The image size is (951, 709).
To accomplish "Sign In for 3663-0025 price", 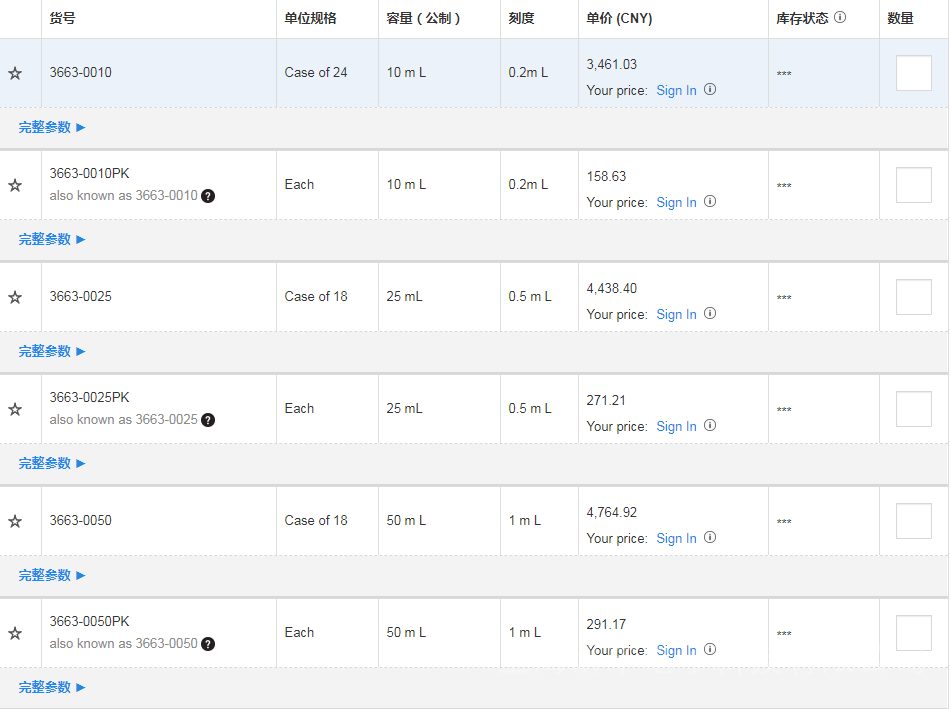I will coord(676,314).
